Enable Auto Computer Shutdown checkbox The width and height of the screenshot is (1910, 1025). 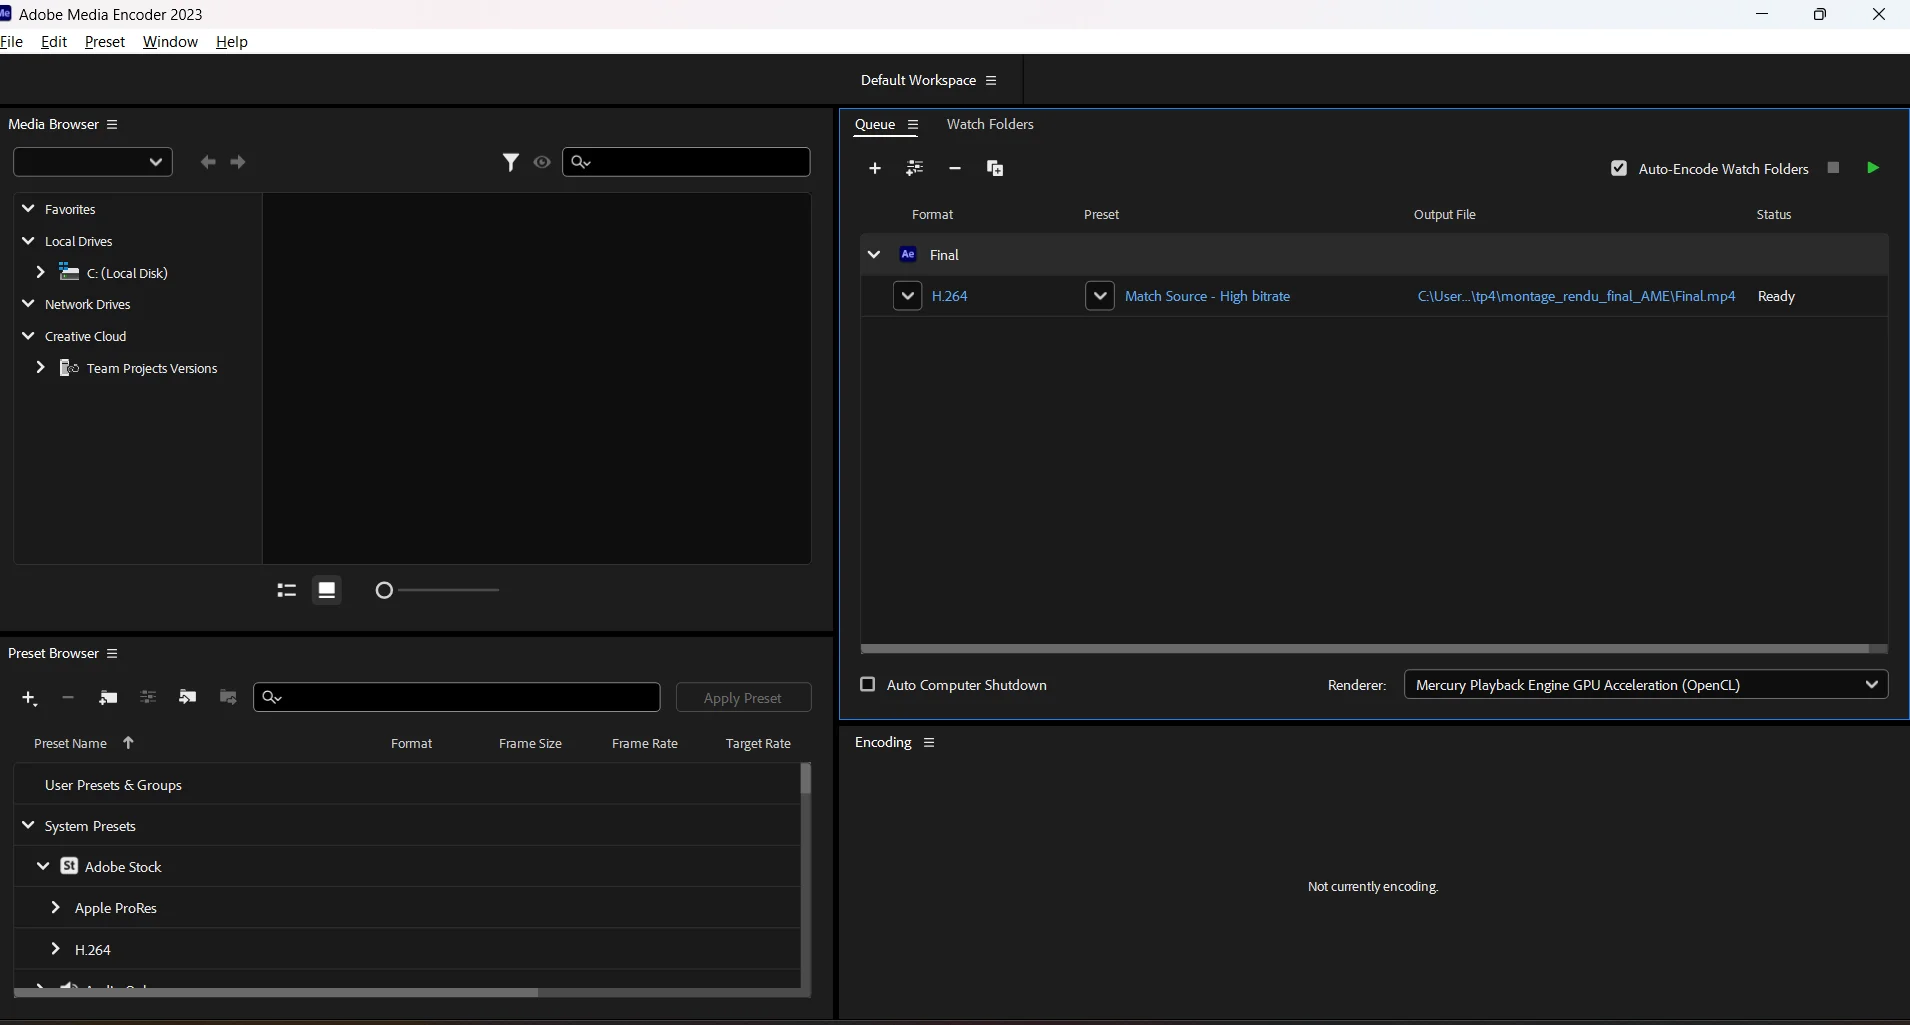(x=868, y=684)
